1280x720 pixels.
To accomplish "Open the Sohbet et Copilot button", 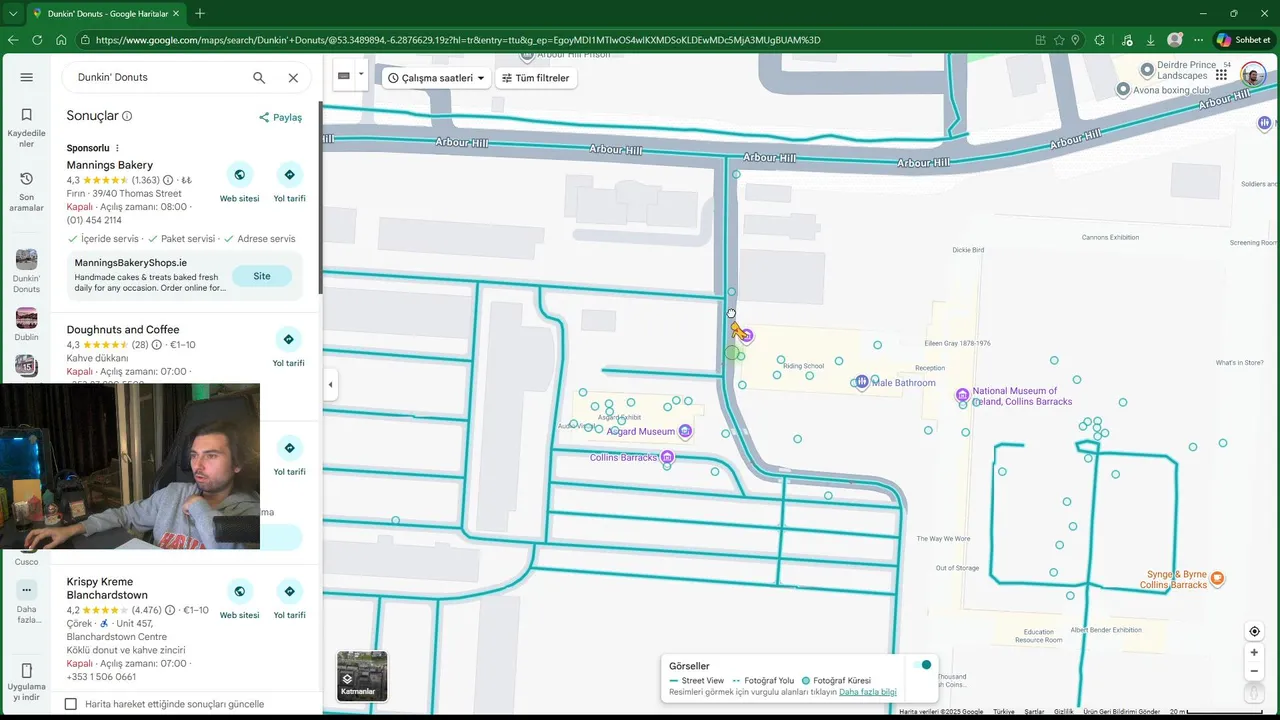I will point(1244,40).
